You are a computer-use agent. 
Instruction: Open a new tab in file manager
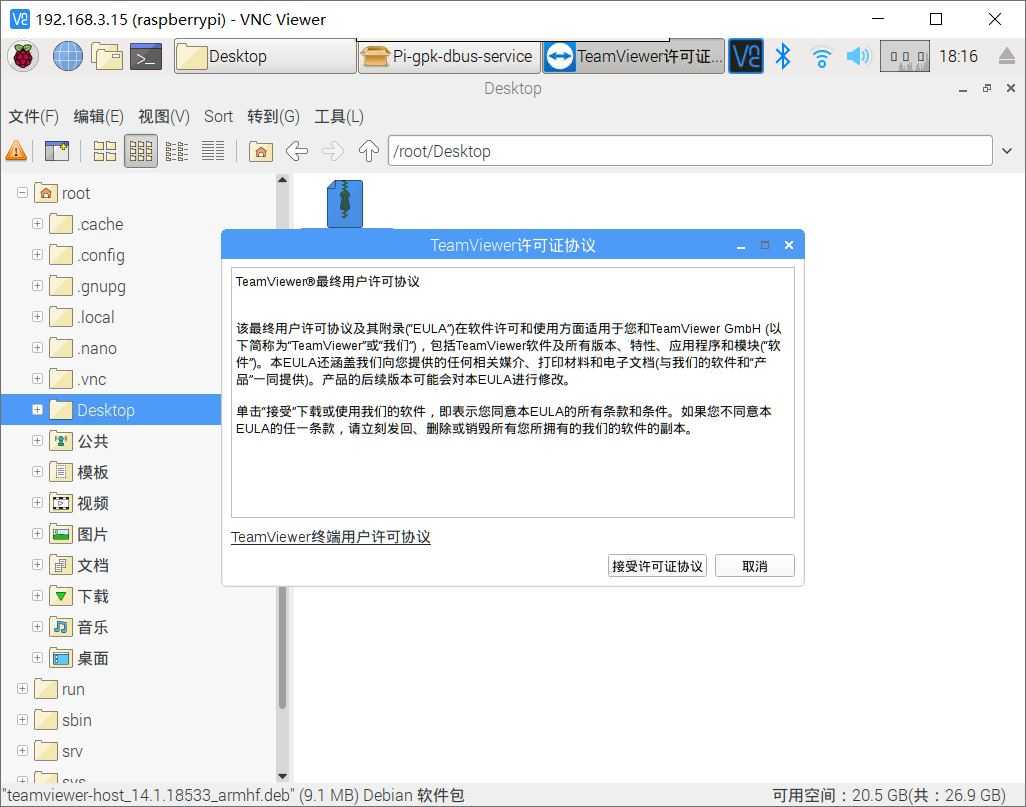(57, 151)
